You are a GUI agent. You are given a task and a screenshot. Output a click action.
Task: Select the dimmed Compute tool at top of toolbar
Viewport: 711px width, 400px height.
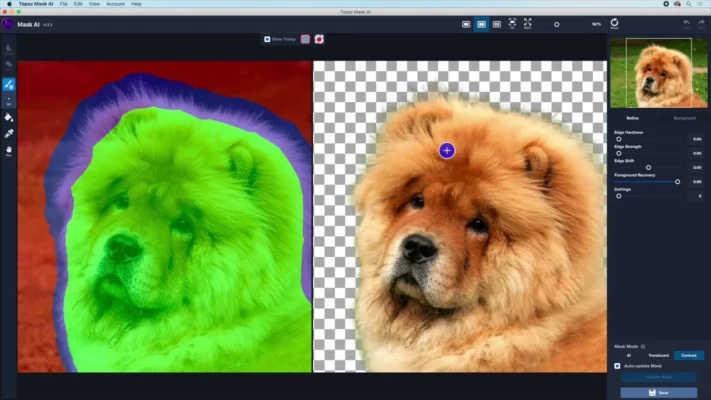click(9, 49)
